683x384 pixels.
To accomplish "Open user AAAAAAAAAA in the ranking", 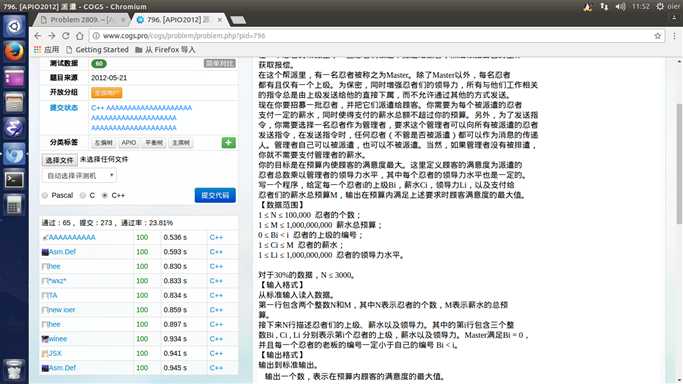I will point(72,237).
